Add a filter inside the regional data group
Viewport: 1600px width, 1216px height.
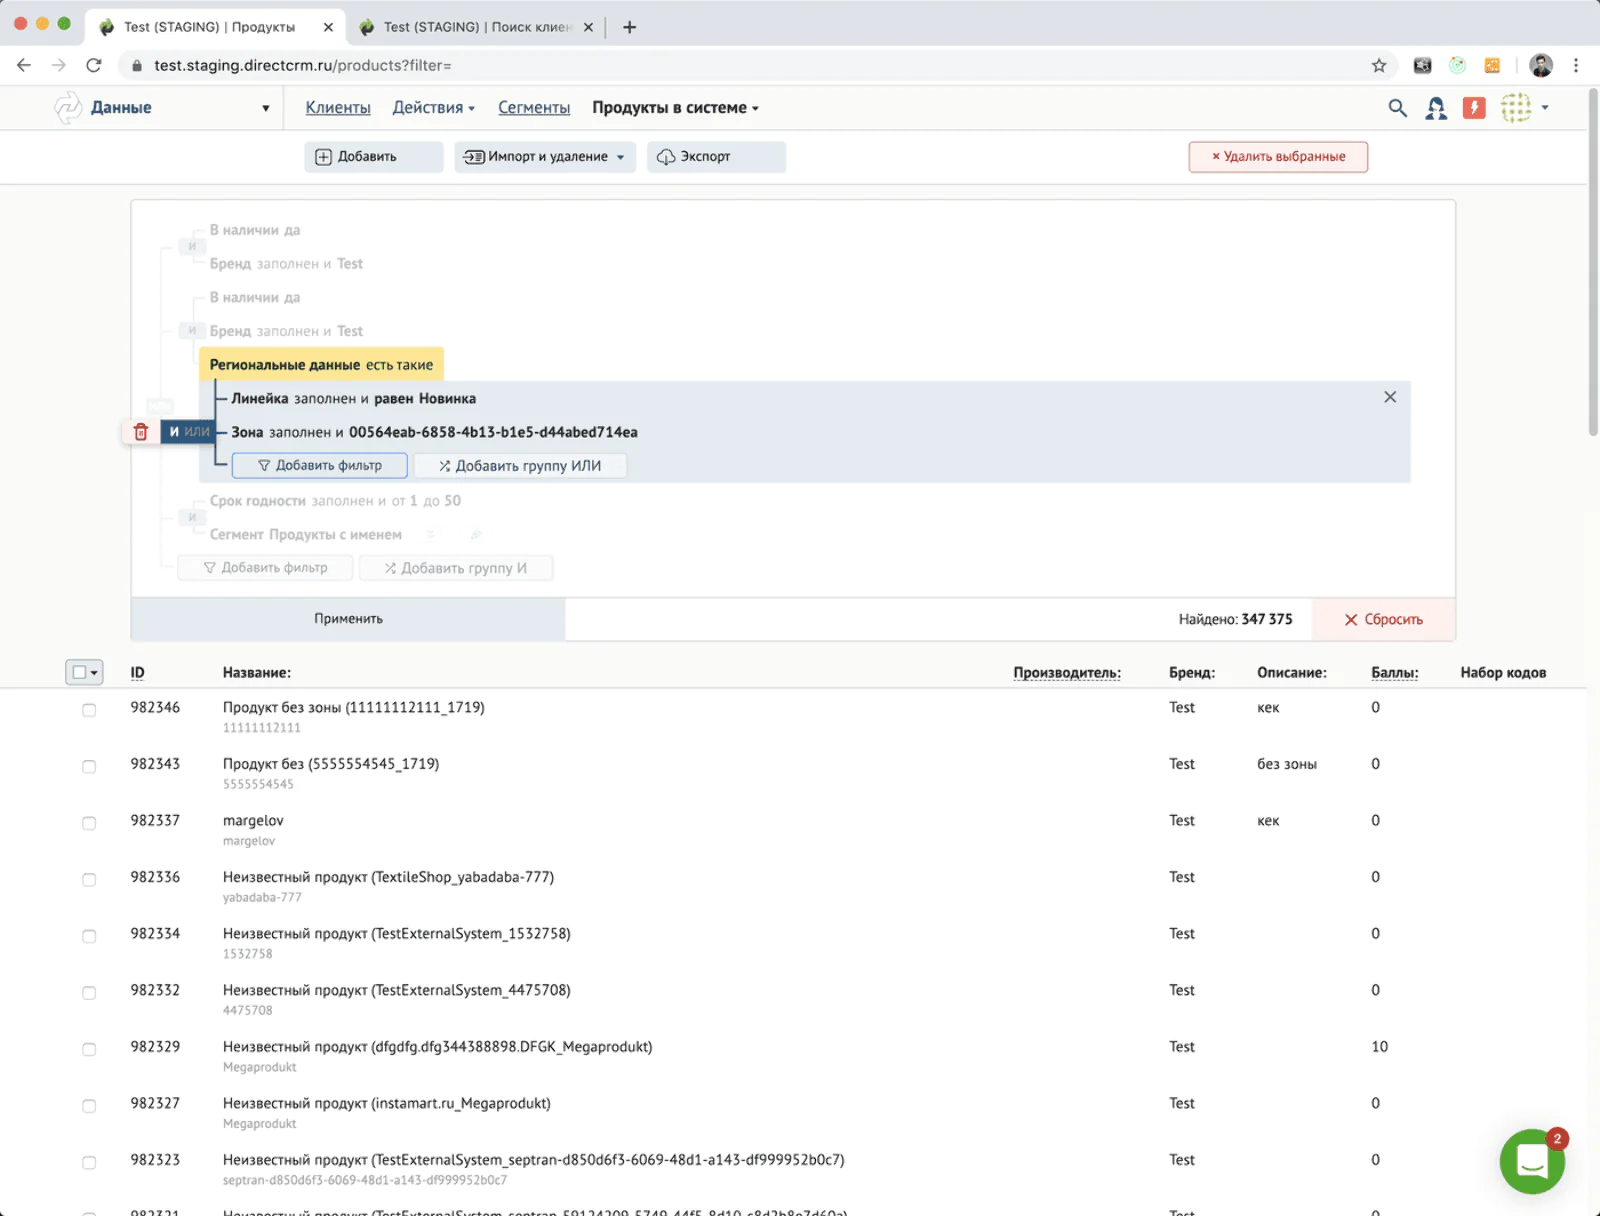319,466
